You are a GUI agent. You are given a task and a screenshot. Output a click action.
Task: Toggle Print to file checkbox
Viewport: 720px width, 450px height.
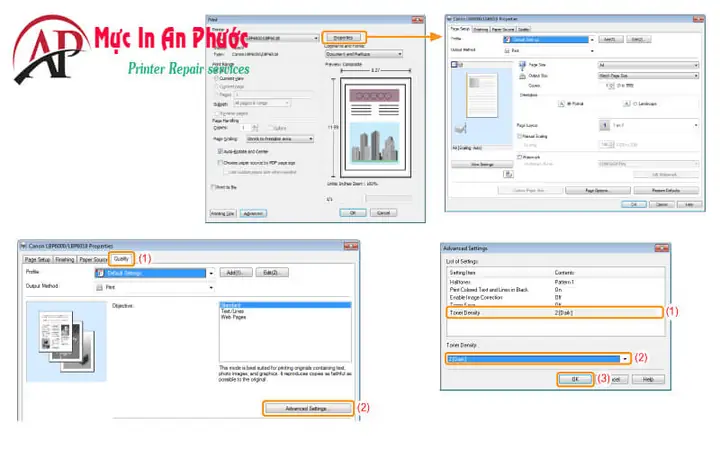click(x=213, y=187)
